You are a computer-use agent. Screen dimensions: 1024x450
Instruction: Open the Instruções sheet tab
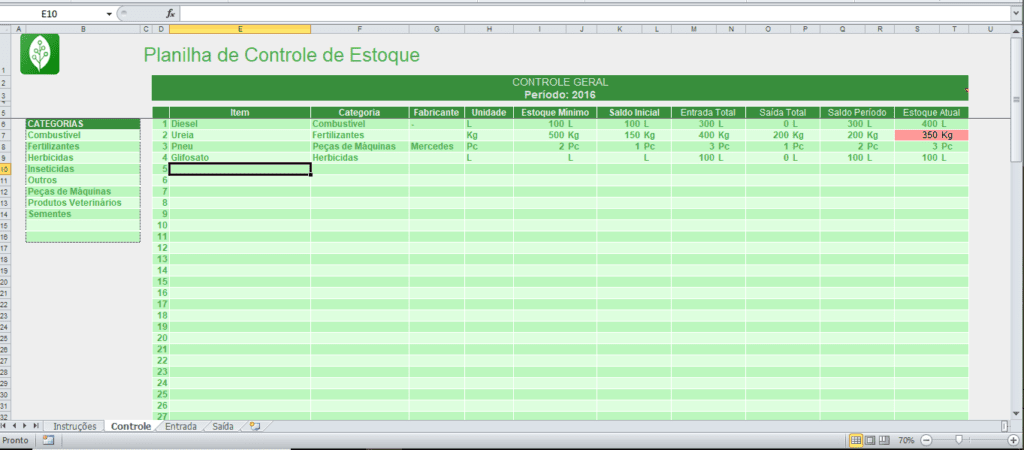(x=74, y=426)
